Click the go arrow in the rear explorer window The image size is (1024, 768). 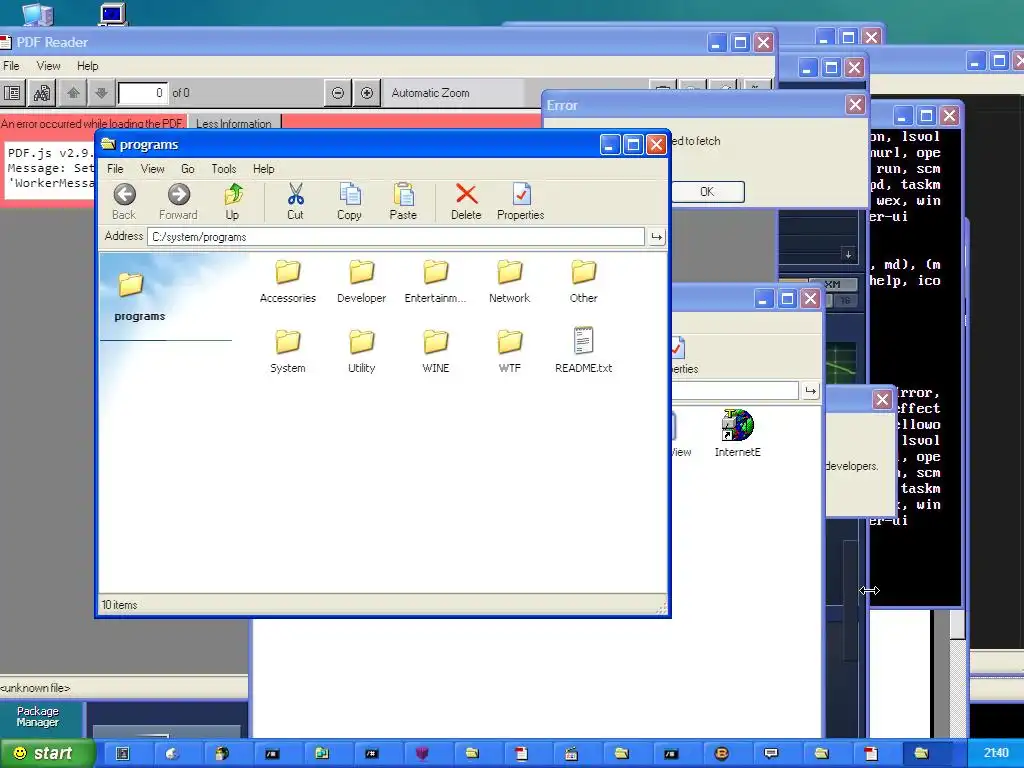point(810,391)
